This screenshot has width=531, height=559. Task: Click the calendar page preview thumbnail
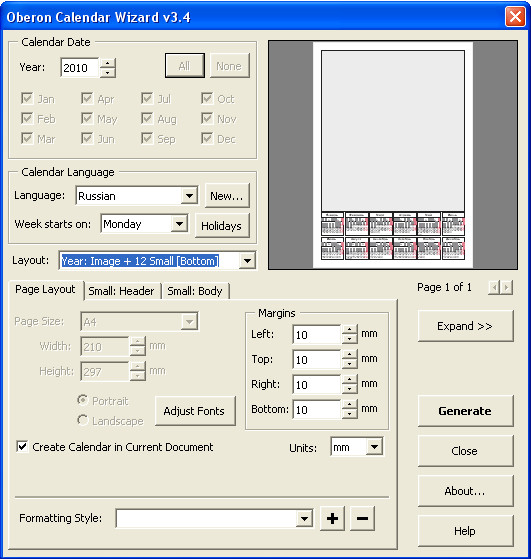(x=393, y=155)
